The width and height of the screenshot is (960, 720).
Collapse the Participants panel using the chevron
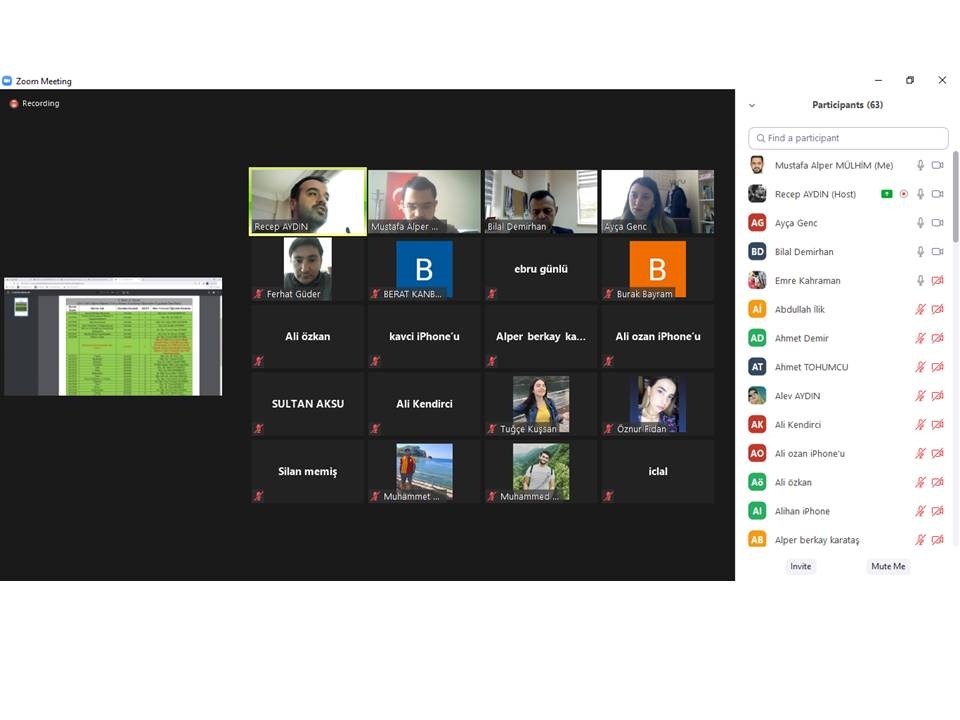coord(752,105)
